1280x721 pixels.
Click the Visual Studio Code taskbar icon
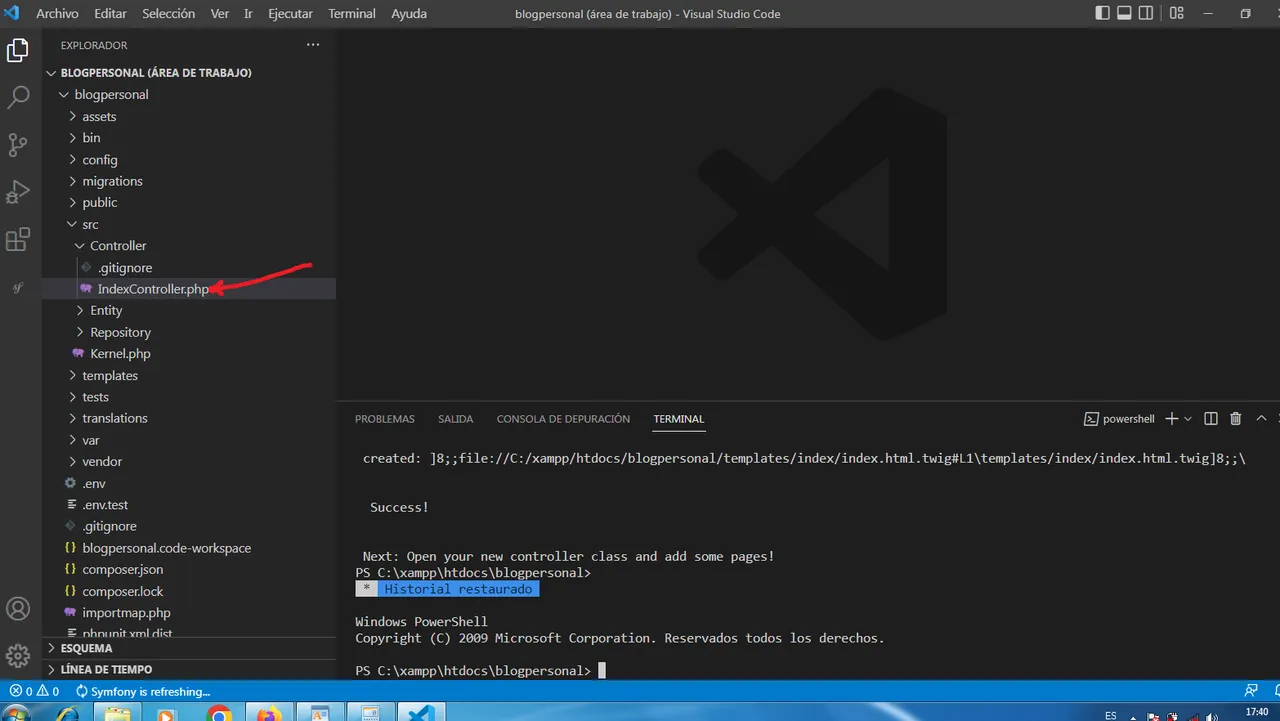420,713
